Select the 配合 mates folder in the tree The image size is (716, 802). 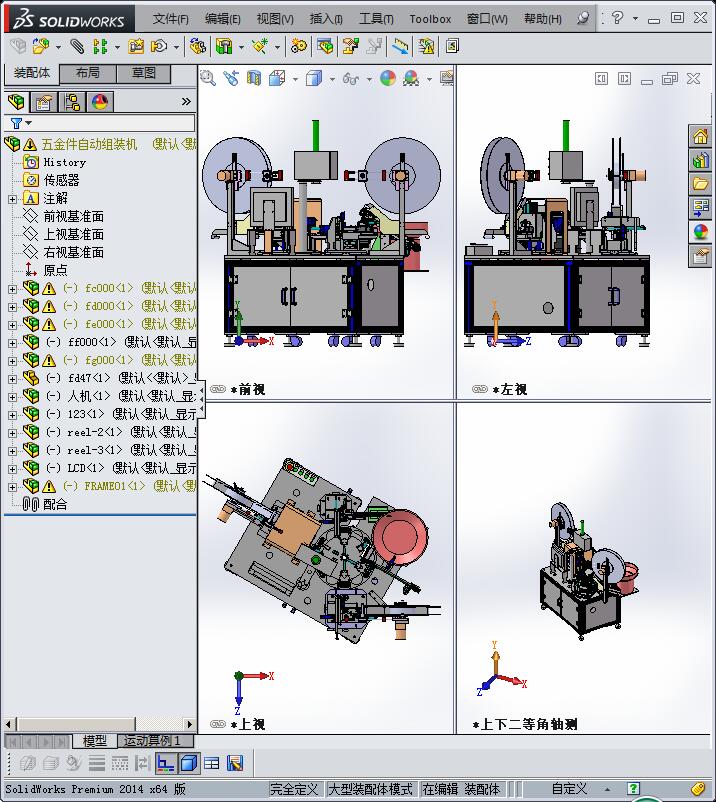pos(55,504)
